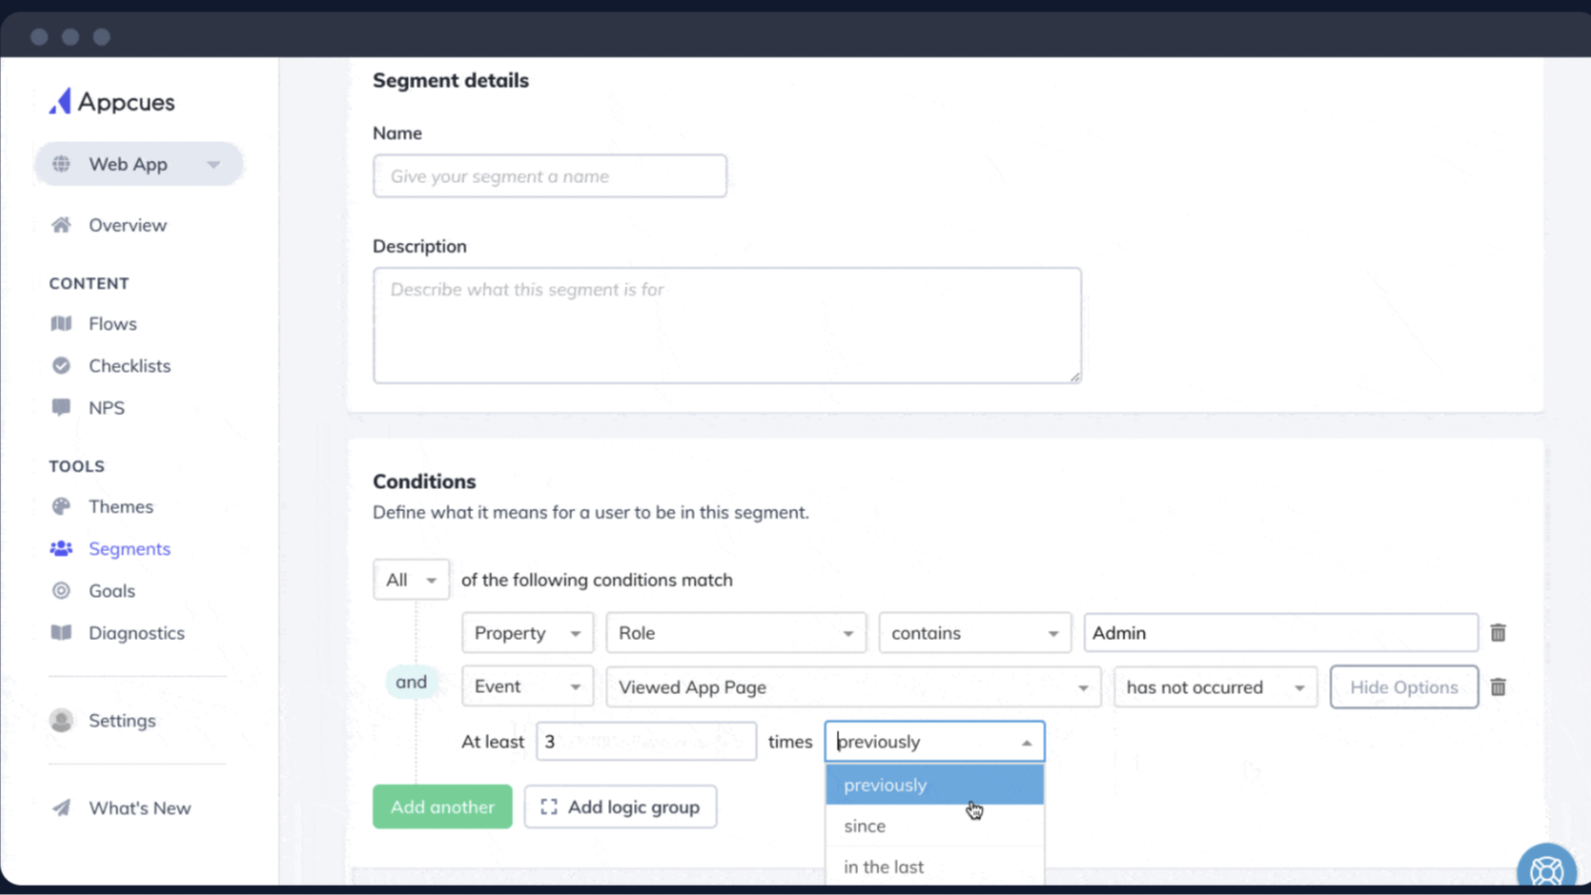Click the Hide Options button
This screenshot has height=895, width=1591.
click(x=1403, y=687)
